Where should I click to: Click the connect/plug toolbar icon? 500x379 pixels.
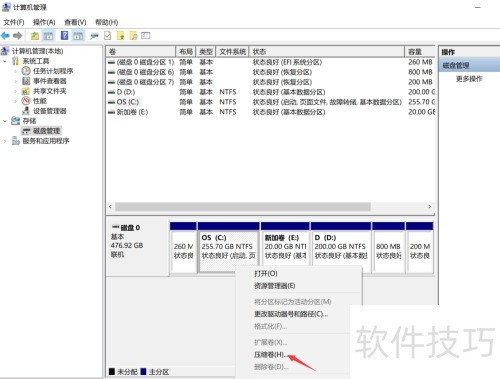pyautogui.click(x=94, y=35)
